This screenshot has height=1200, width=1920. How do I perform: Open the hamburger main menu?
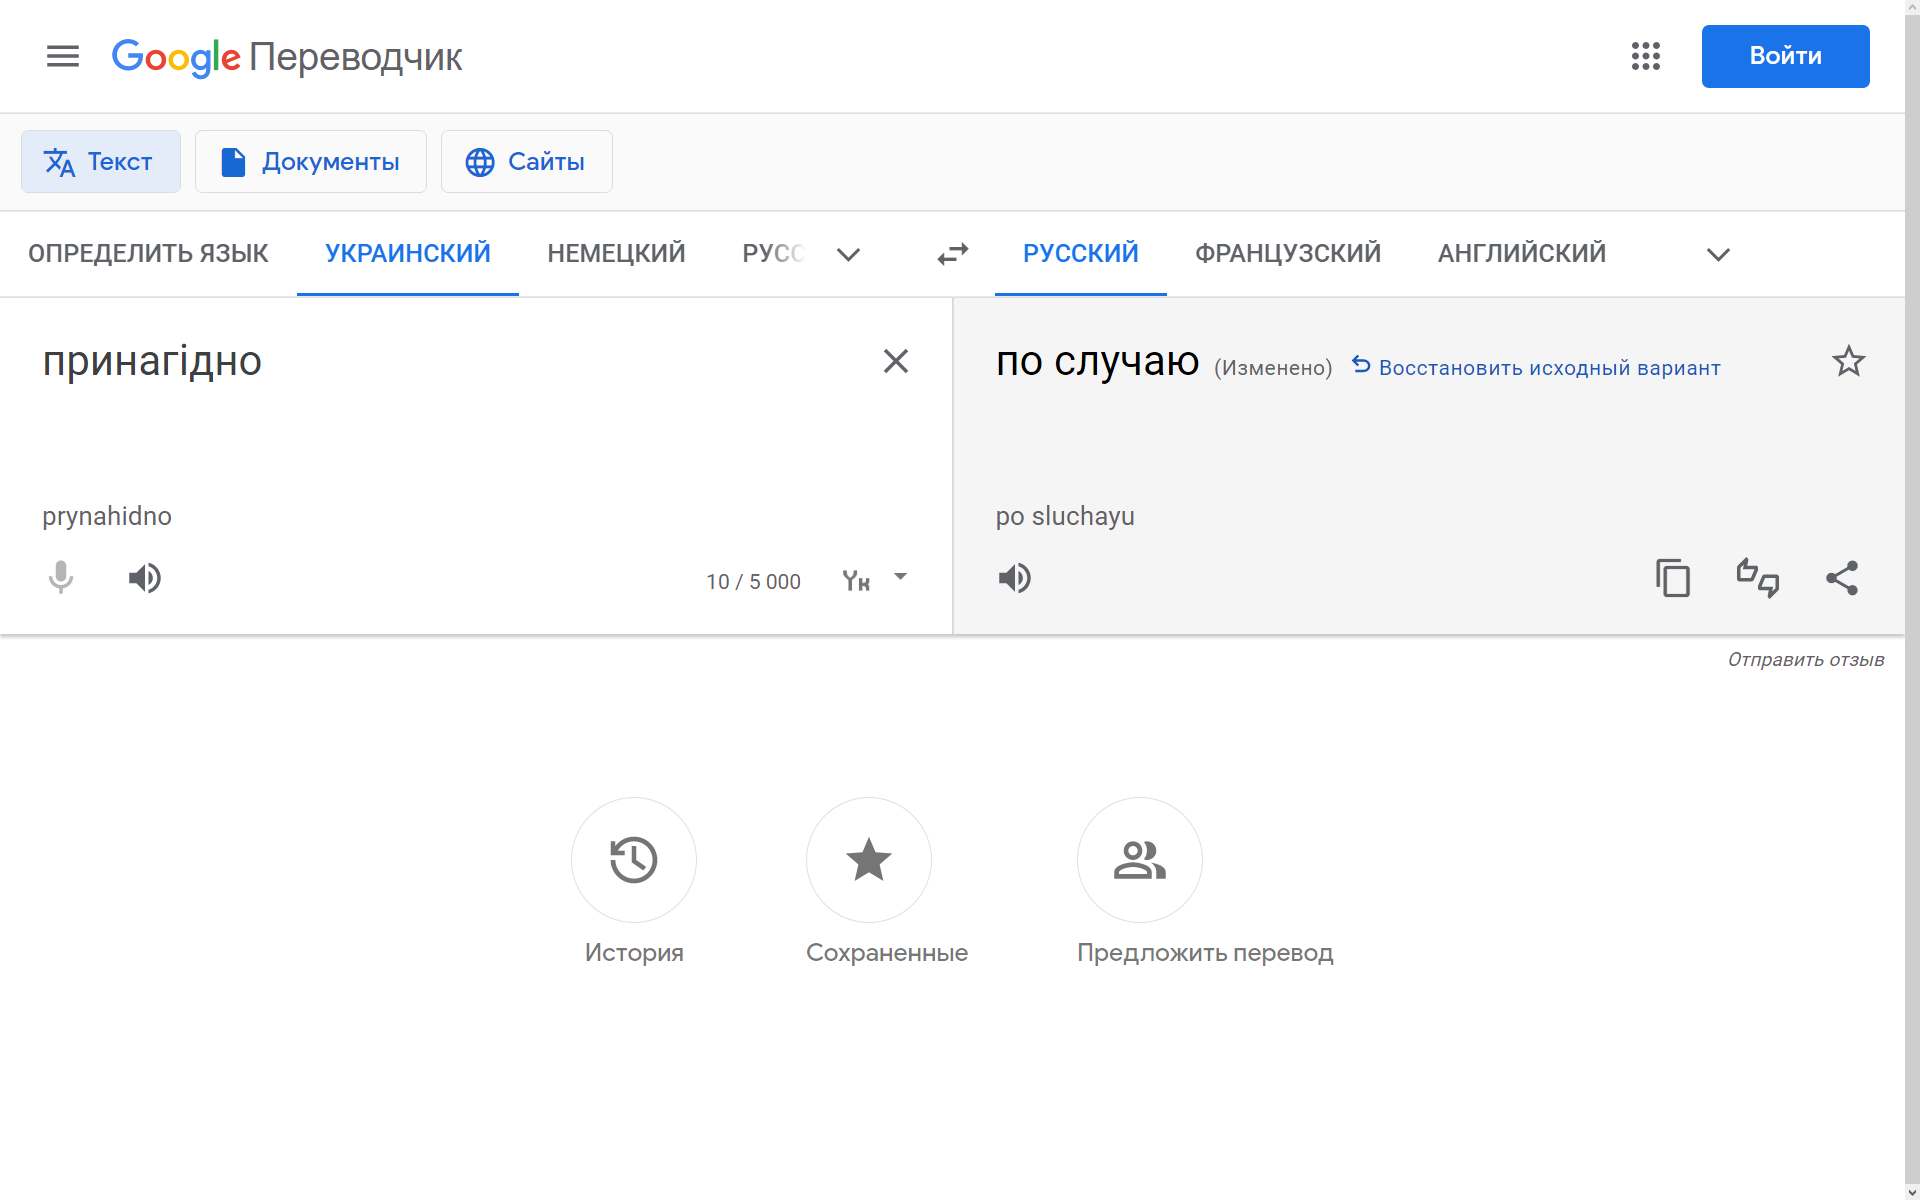point(62,56)
